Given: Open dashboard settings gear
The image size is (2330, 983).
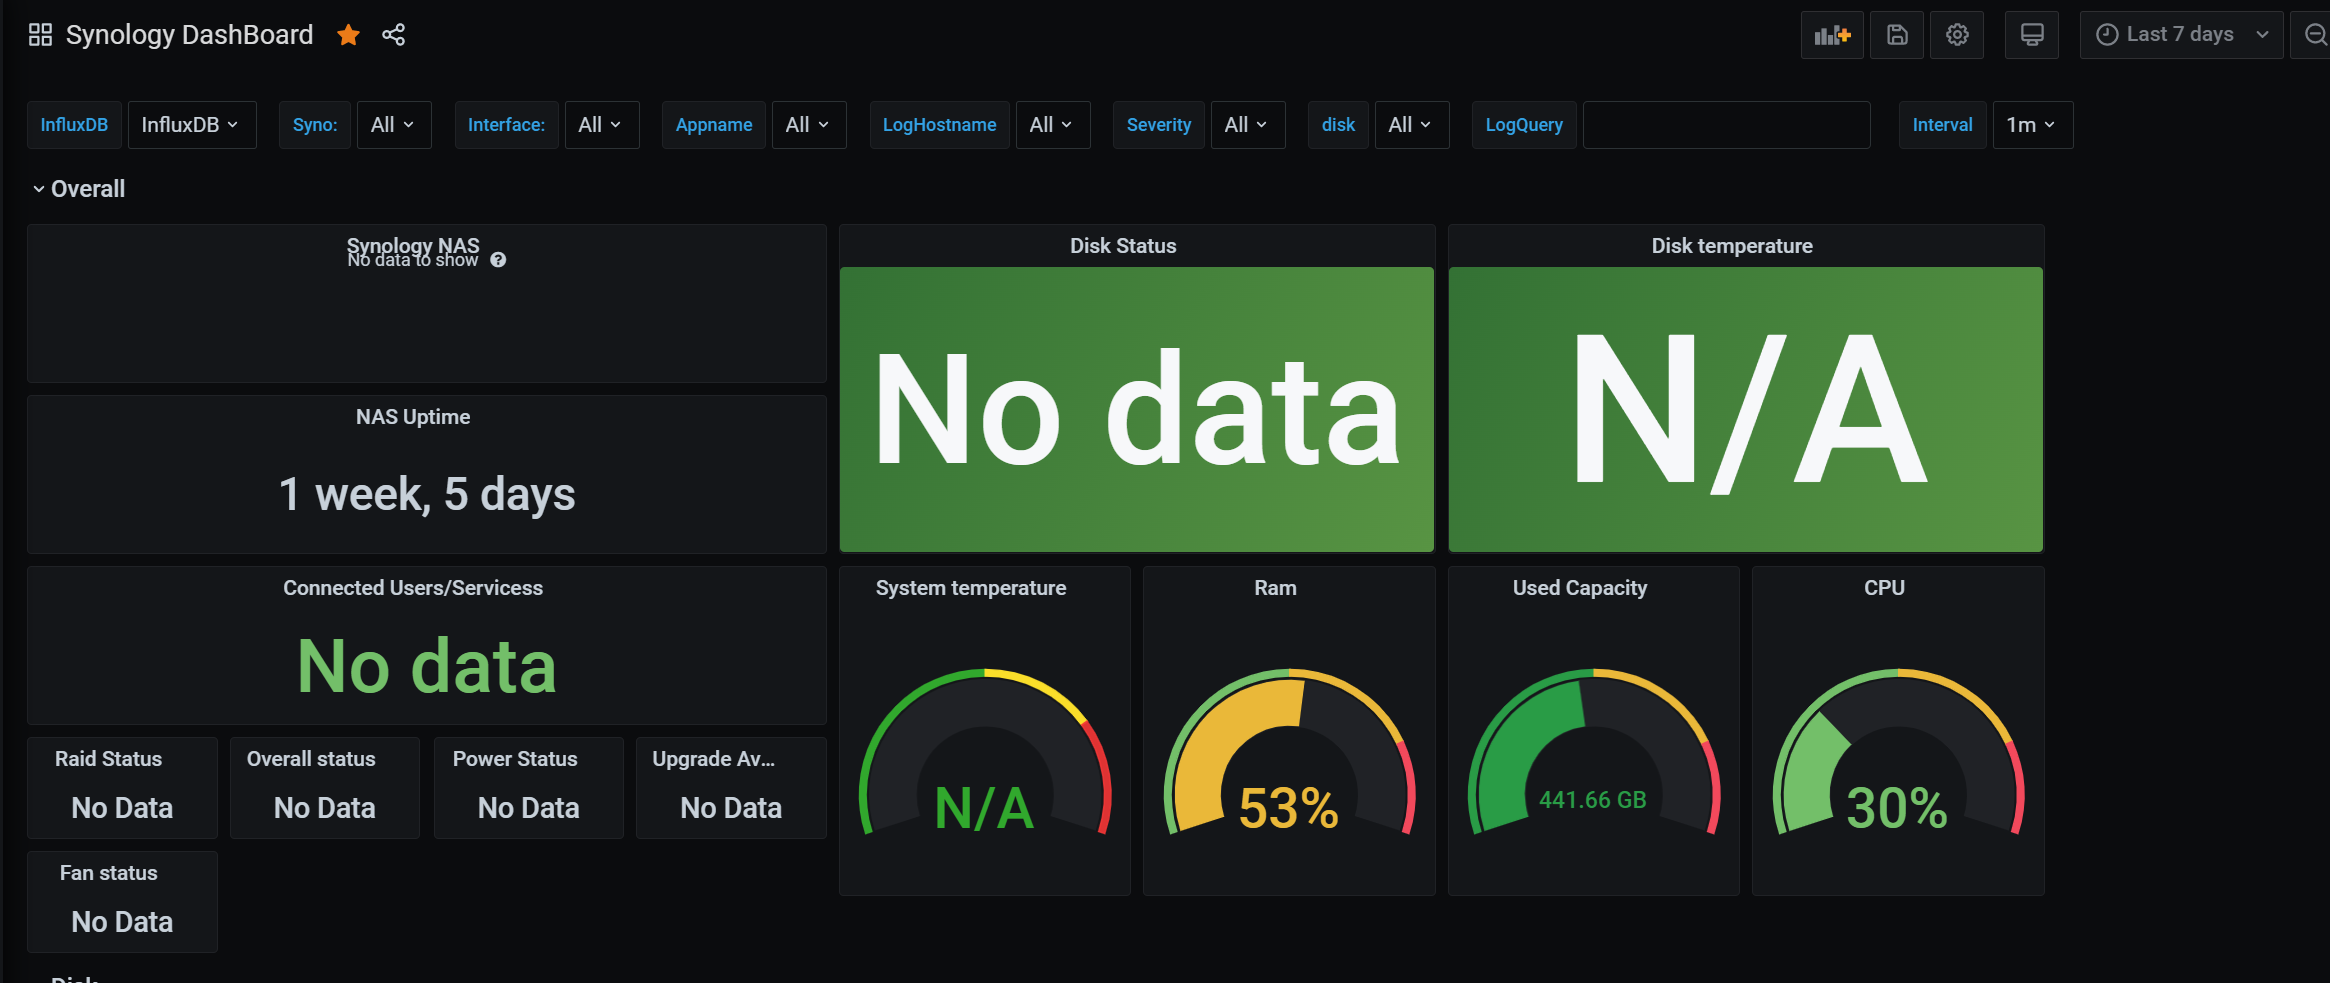Looking at the screenshot, I should click(x=1957, y=35).
